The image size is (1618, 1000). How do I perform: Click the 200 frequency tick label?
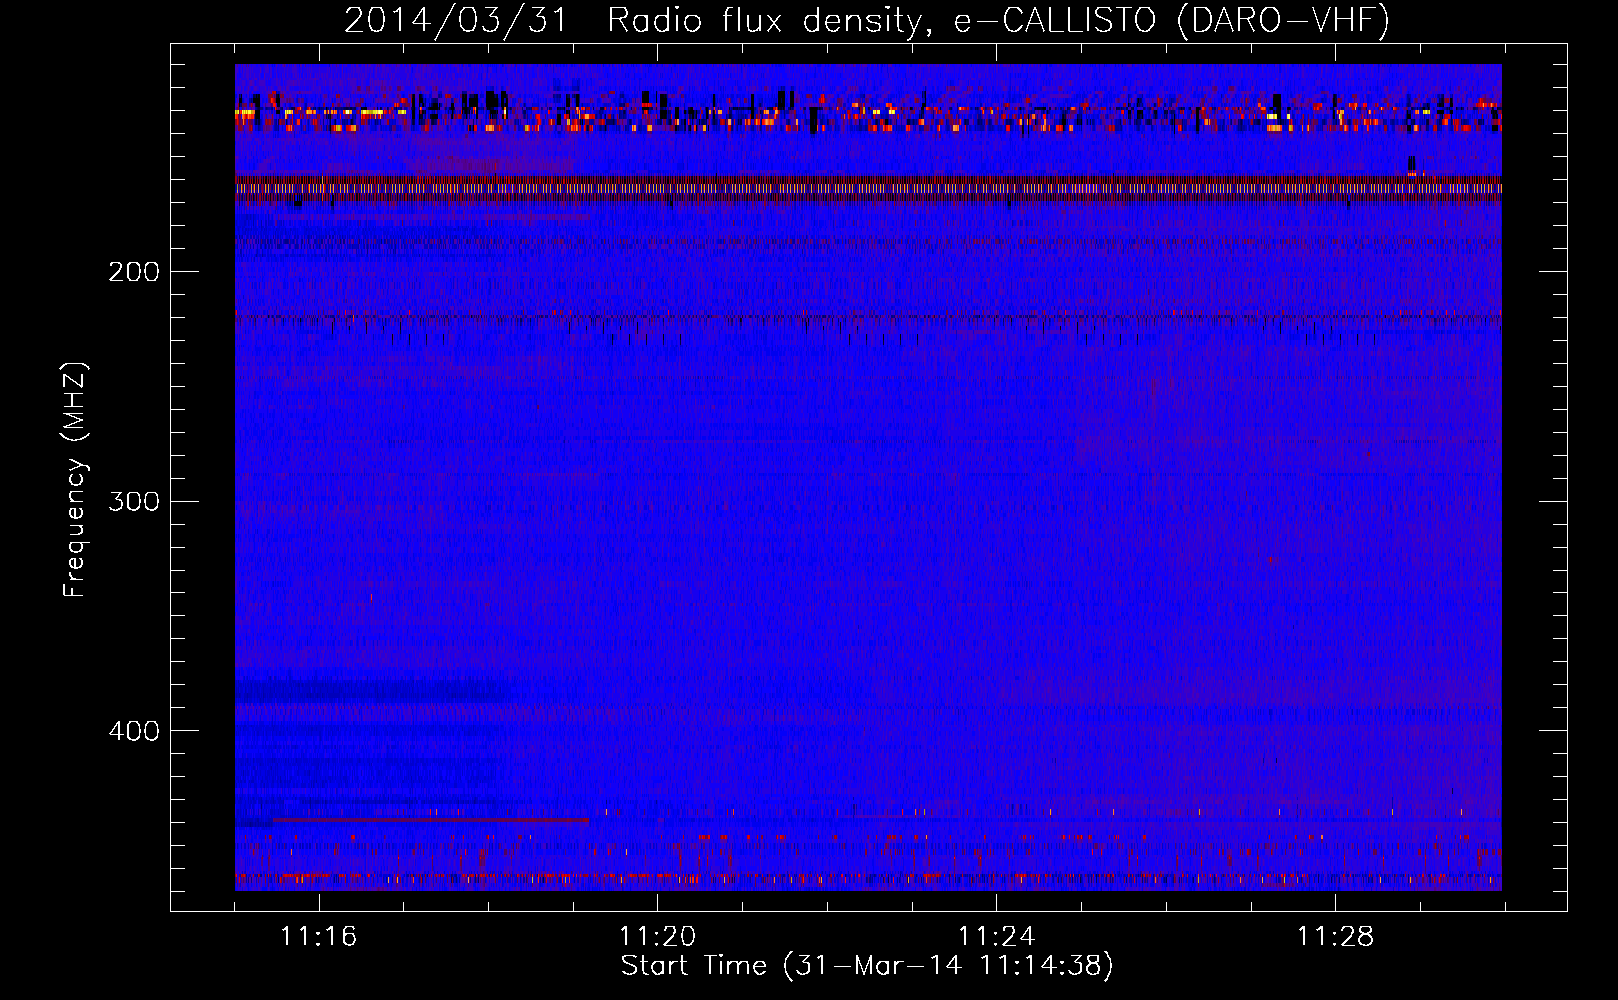point(134,272)
